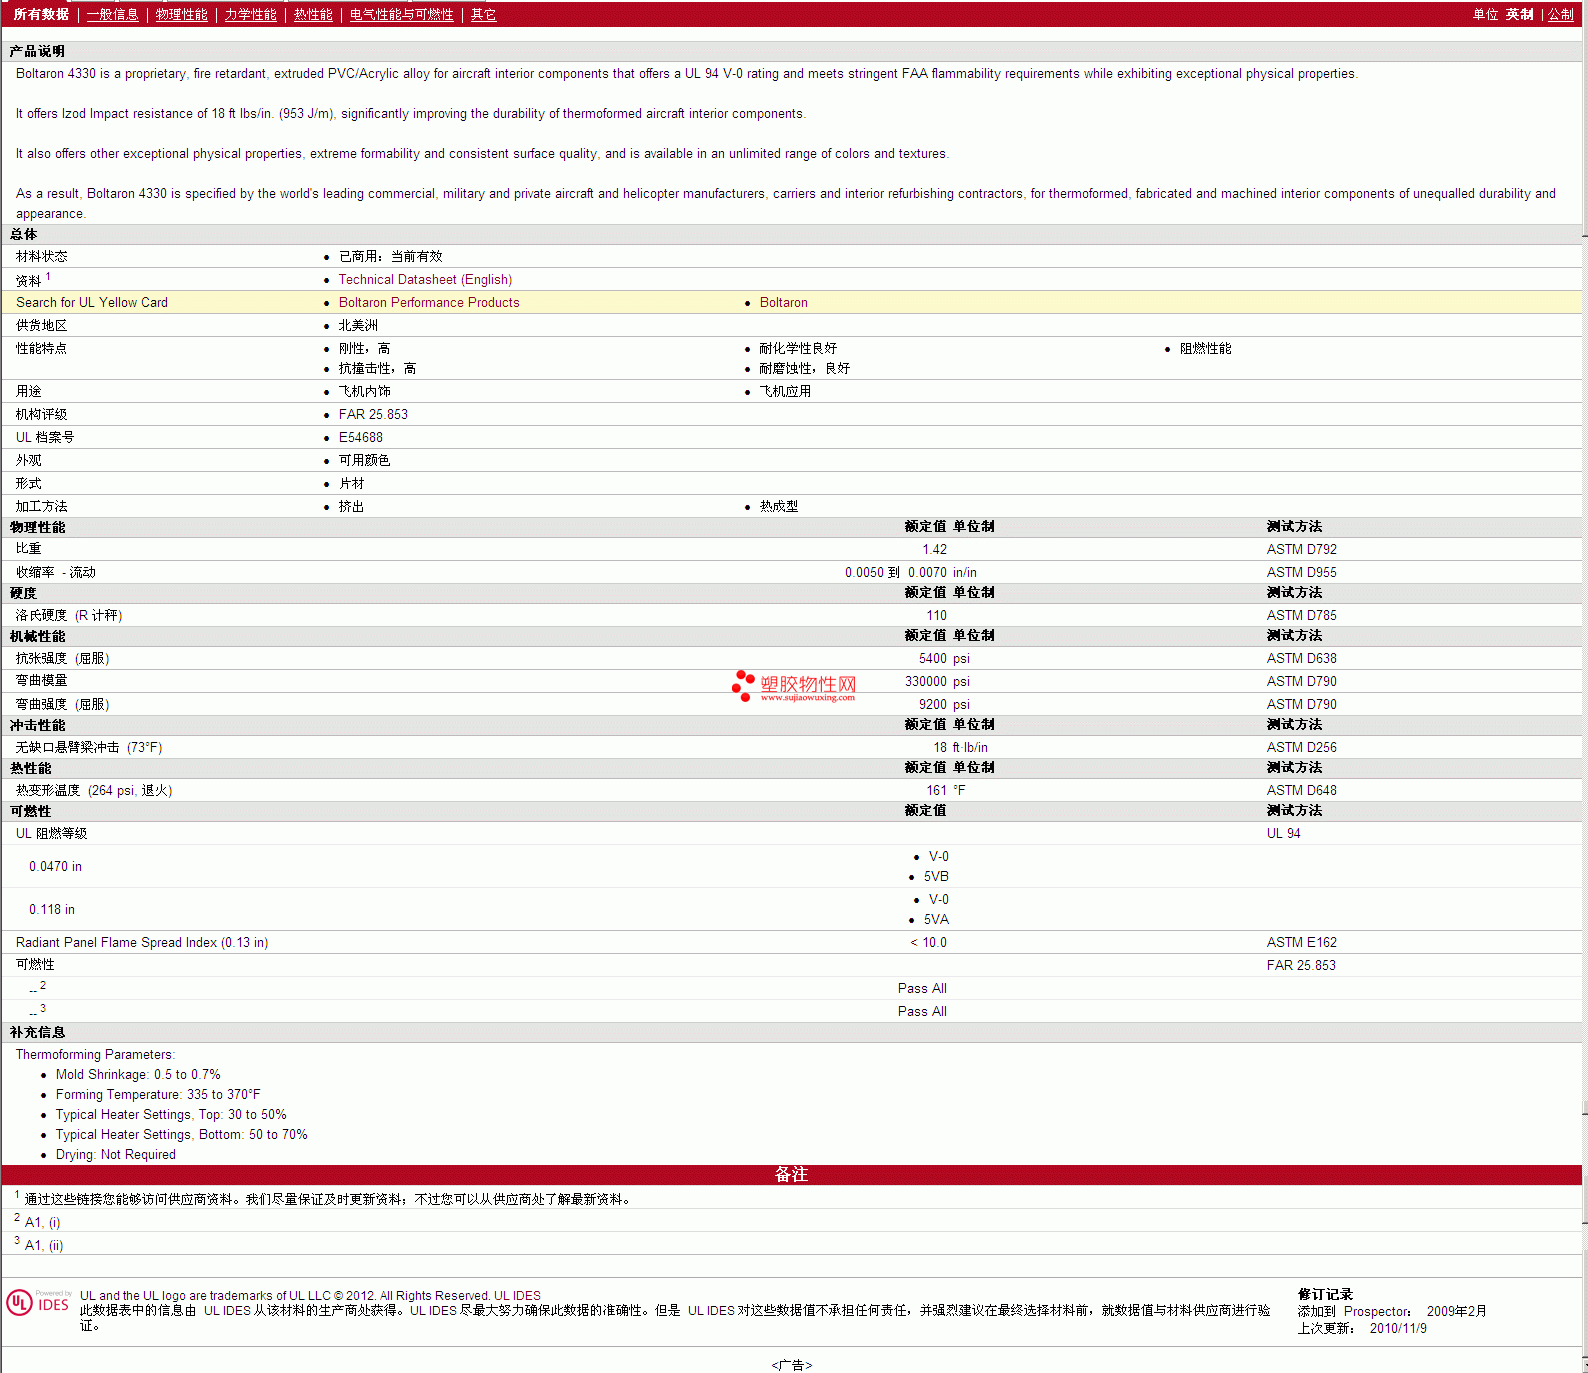Switch to the 物理性能 tab
Screen dimensions: 1588x1373
pyautogui.click(x=181, y=14)
